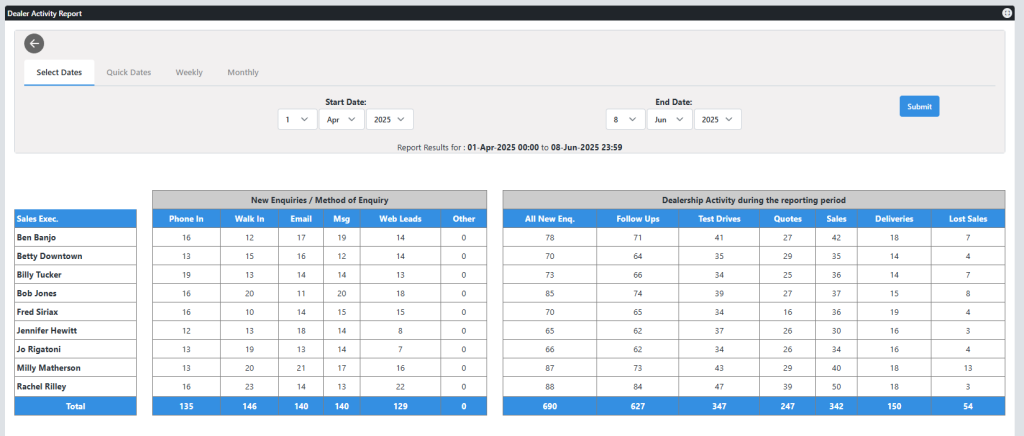Click Rachel Rilley in sales exec list
Image resolution: width=1024 pixels, height=436 pixels.
click(x=41, y=387)
